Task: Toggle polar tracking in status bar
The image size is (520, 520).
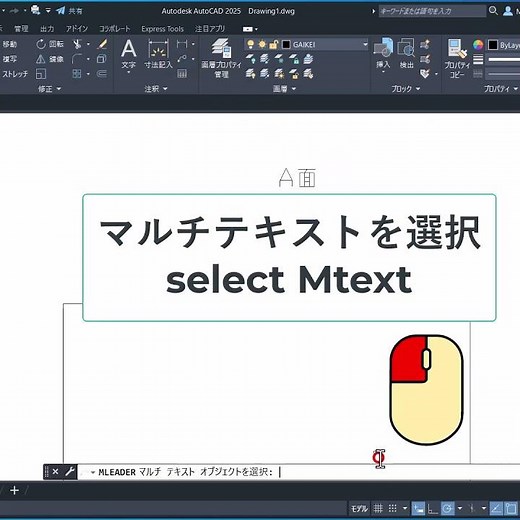Action: 447,508
